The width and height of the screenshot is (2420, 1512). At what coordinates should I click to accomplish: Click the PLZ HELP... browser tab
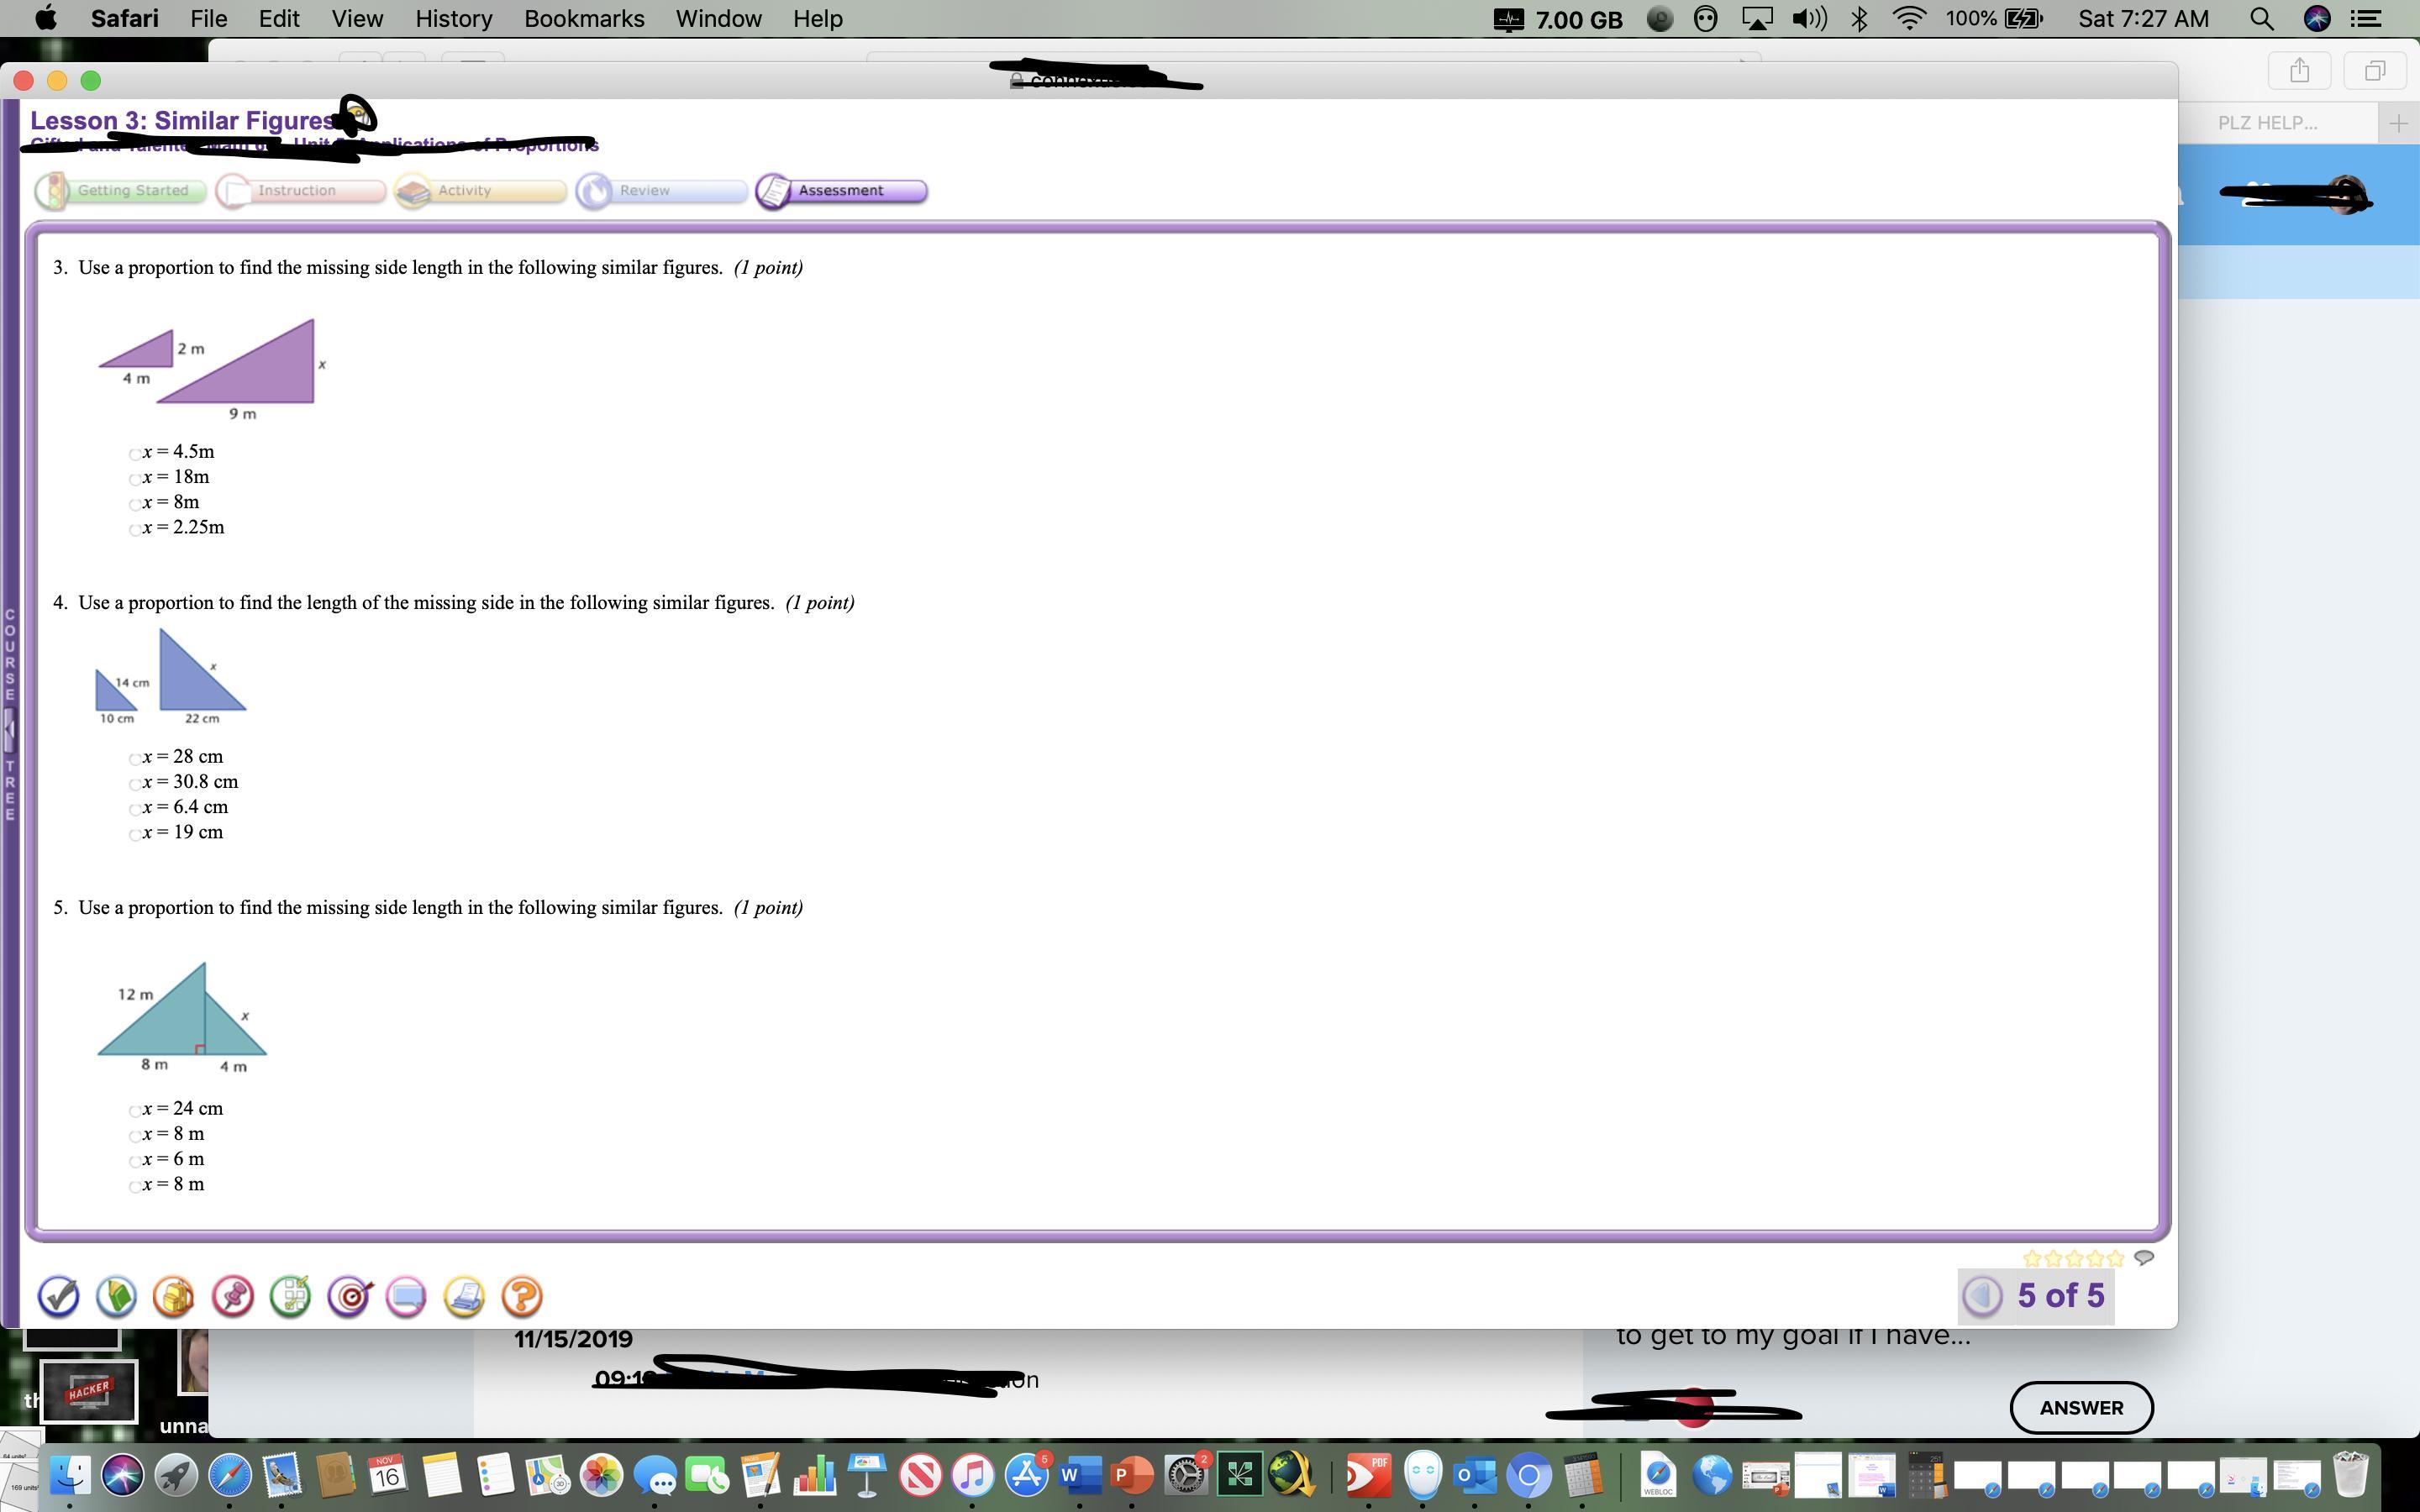click(2266, 123)
